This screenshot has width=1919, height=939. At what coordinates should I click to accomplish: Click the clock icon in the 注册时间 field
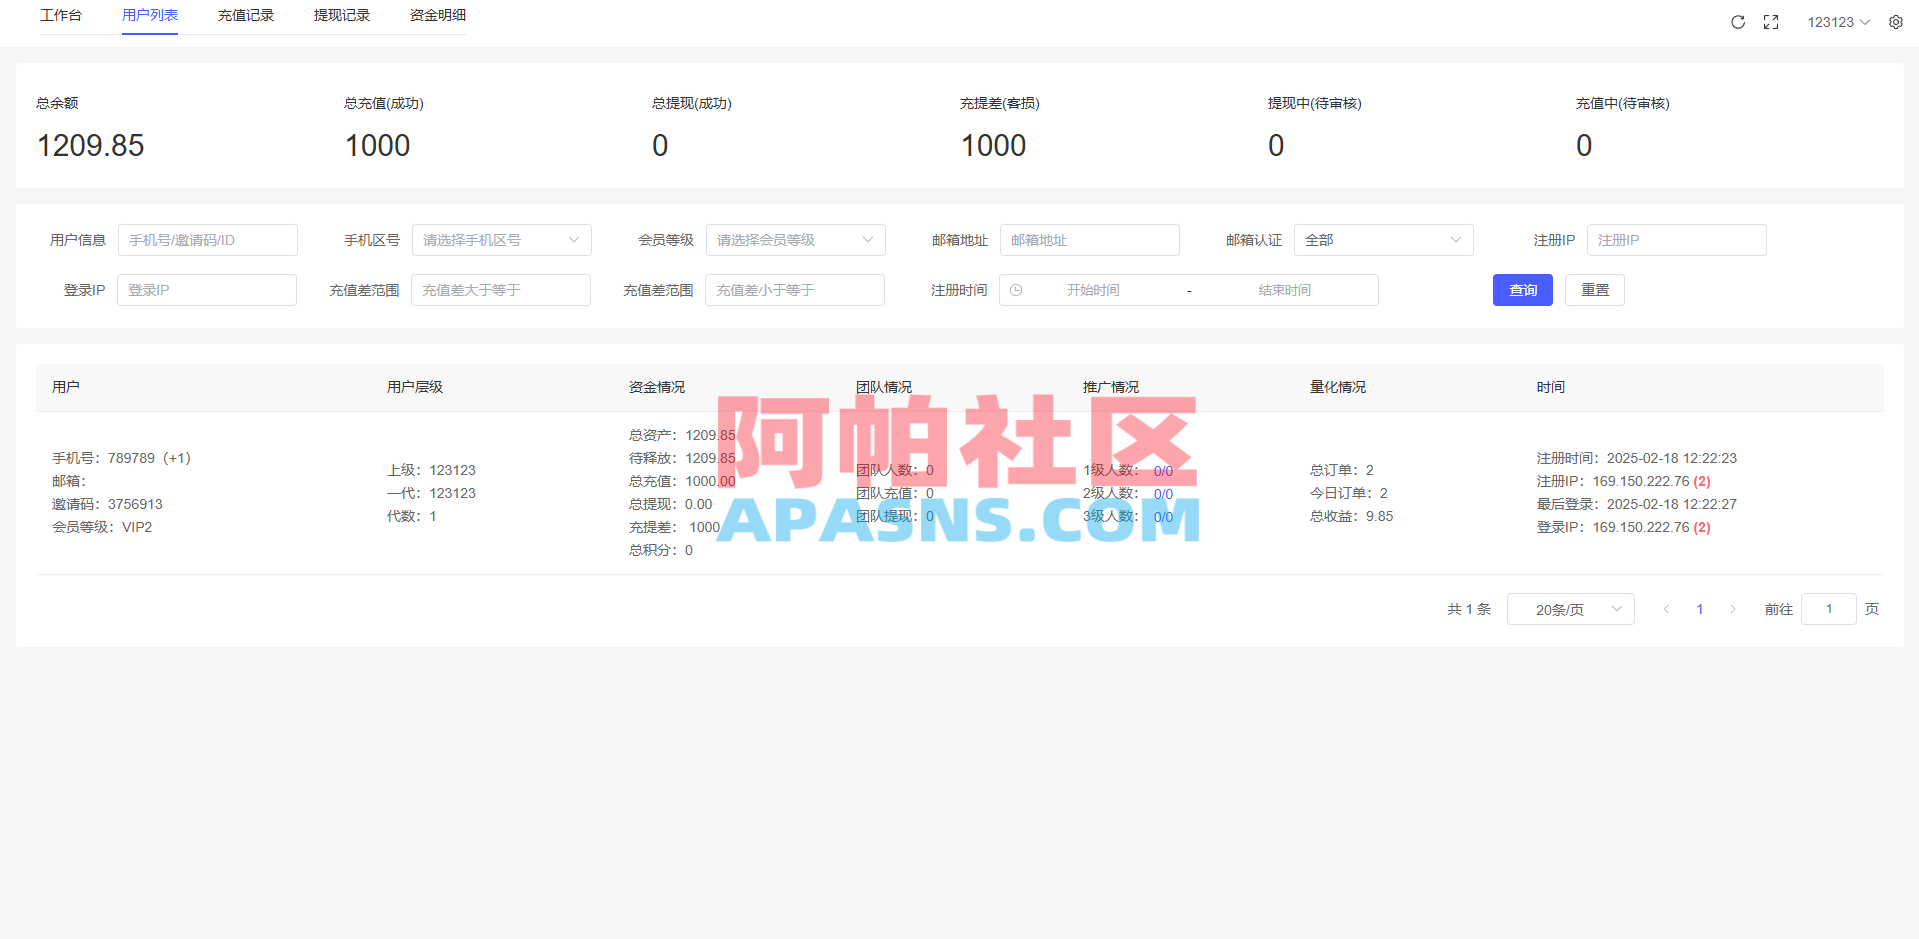(1016, 289)
